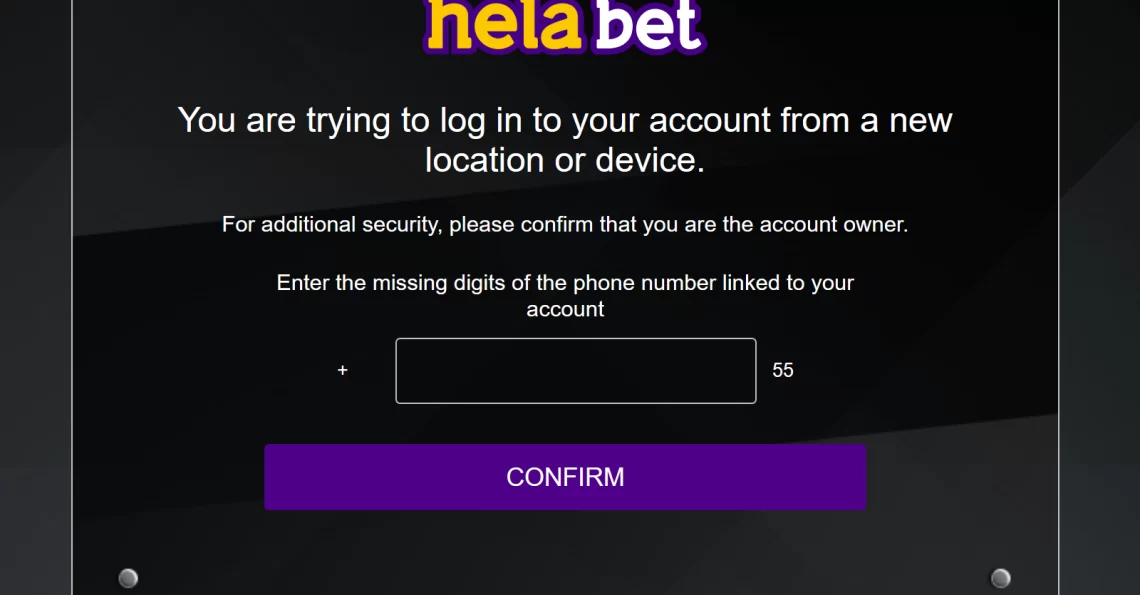Click the trailing "55" phone digits
This screenshot has height=595, width=1140.
[x=783, y=371]
